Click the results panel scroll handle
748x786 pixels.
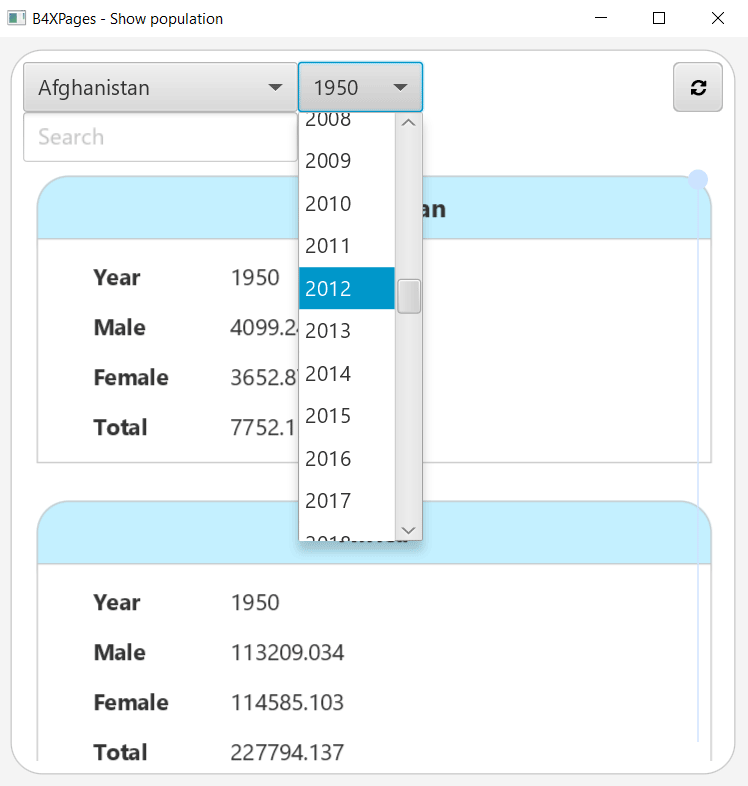click(698, 180)
